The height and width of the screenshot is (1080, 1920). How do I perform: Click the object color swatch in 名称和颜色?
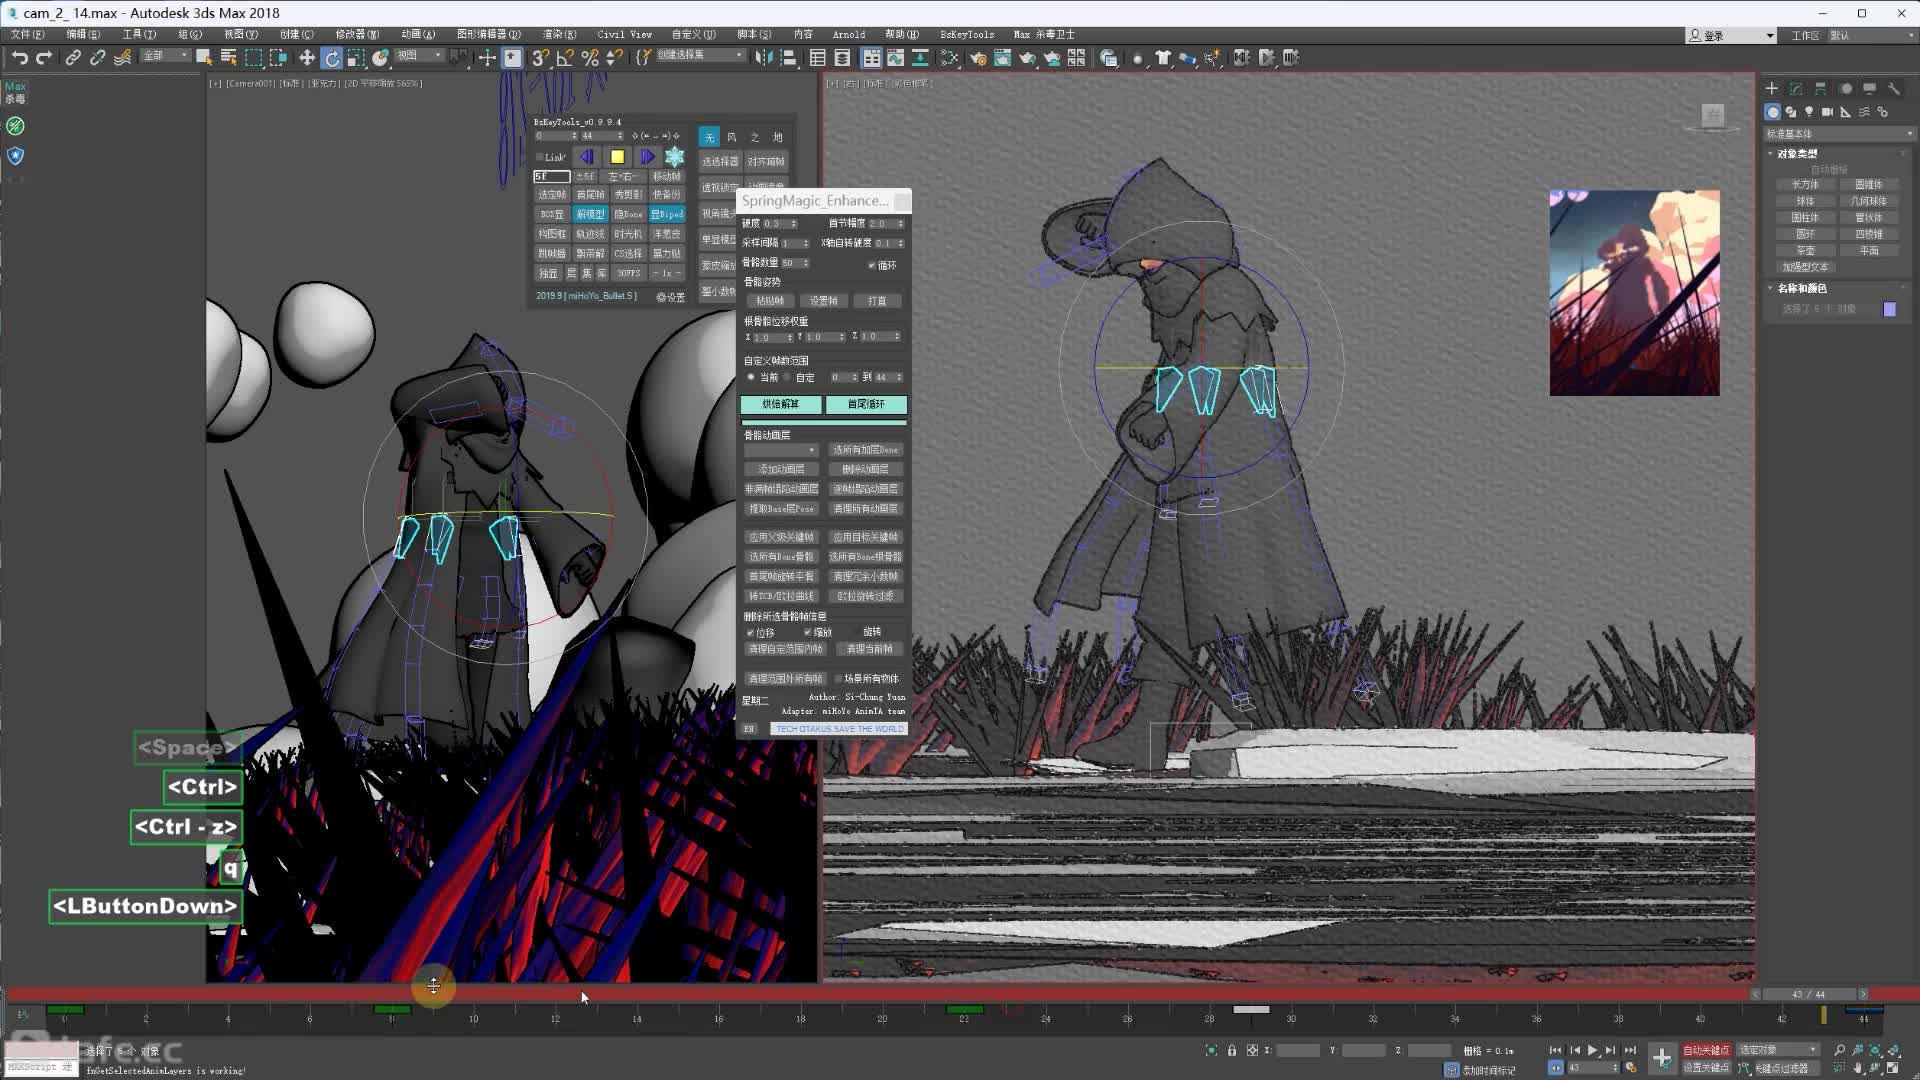pyautogui.click(x=1889, y=309)
